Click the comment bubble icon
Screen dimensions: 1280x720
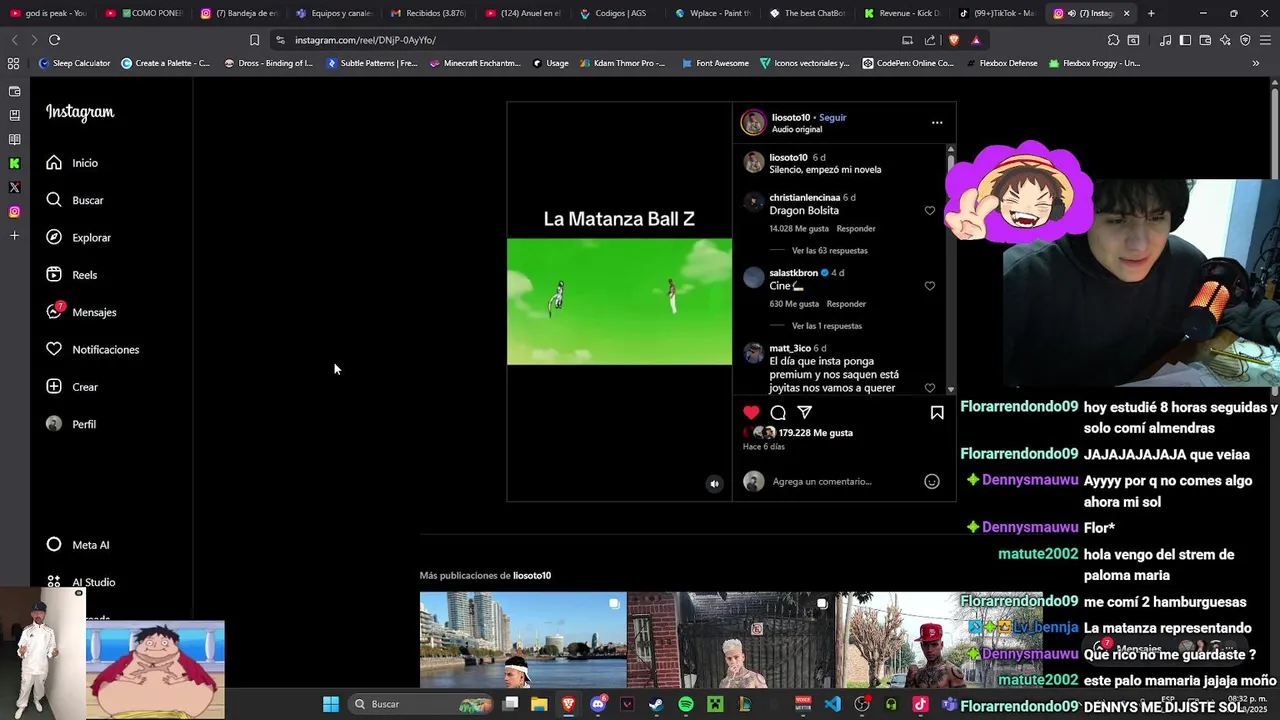coord(778,412)
